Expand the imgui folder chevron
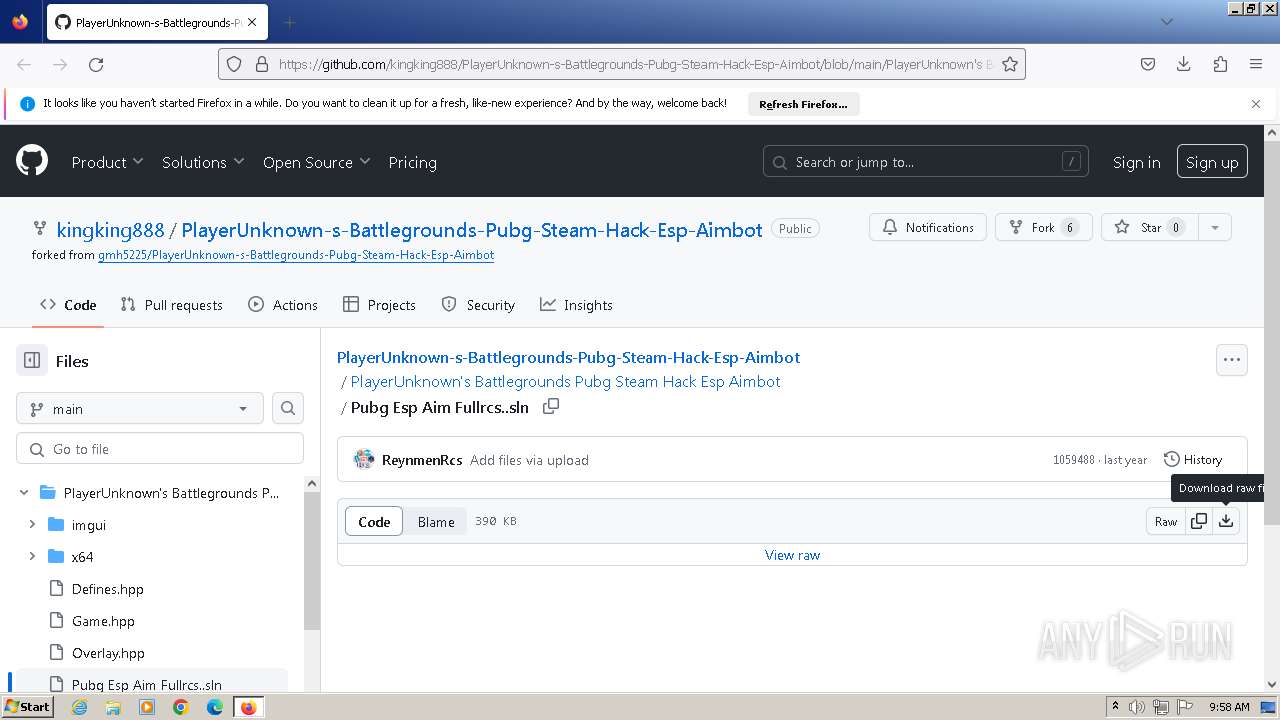The image size is (1280, 720). click(32, 525)
